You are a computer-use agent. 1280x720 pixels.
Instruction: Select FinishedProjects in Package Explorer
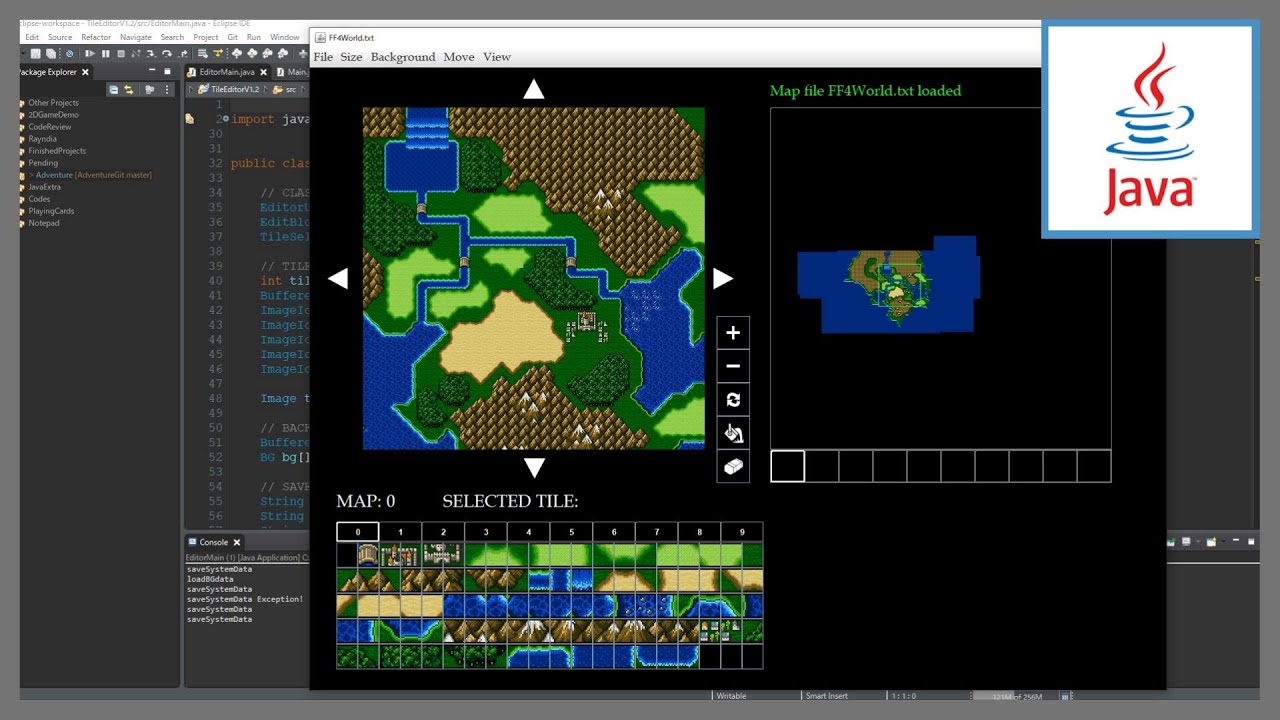pos(57,151)
